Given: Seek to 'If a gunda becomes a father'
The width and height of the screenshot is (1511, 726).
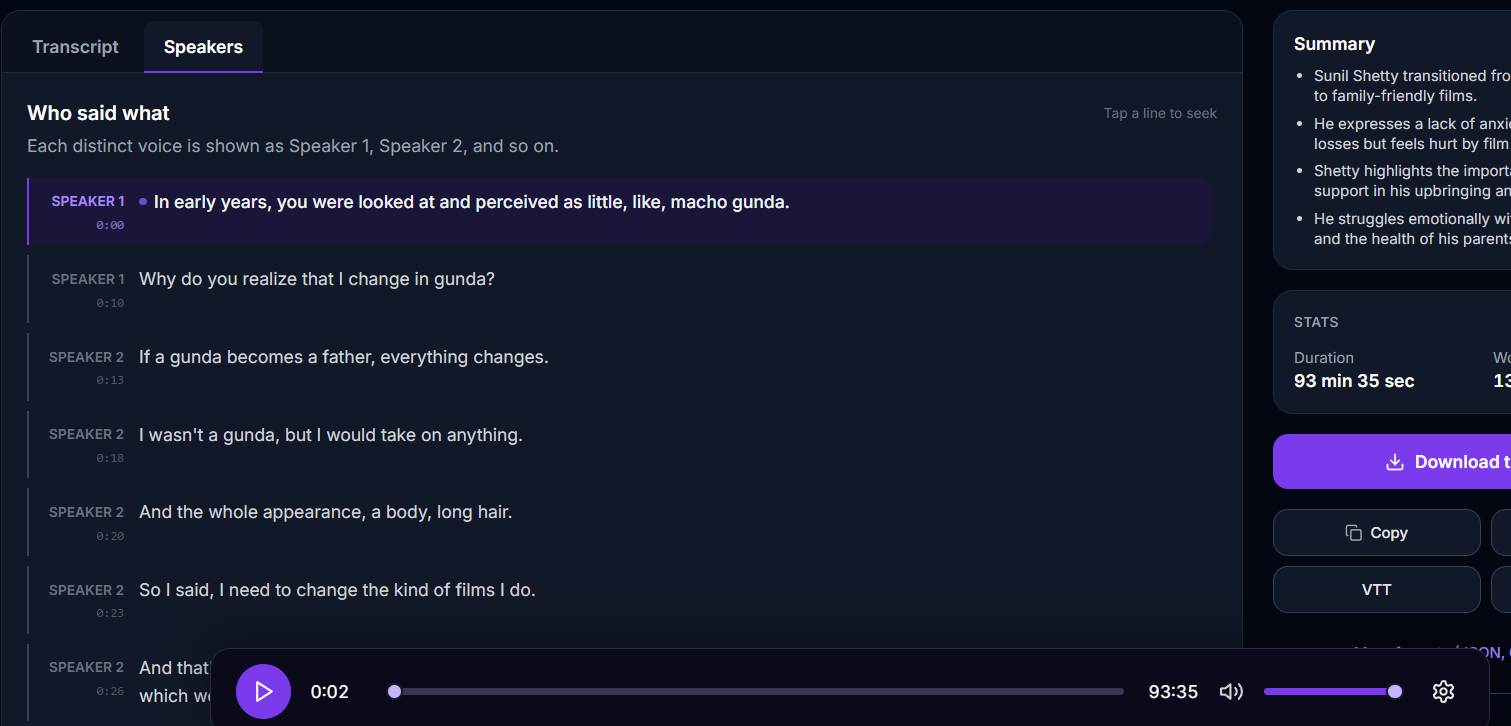Looking at the screenshot, I should pyautogui.click(x=343, y=357).
